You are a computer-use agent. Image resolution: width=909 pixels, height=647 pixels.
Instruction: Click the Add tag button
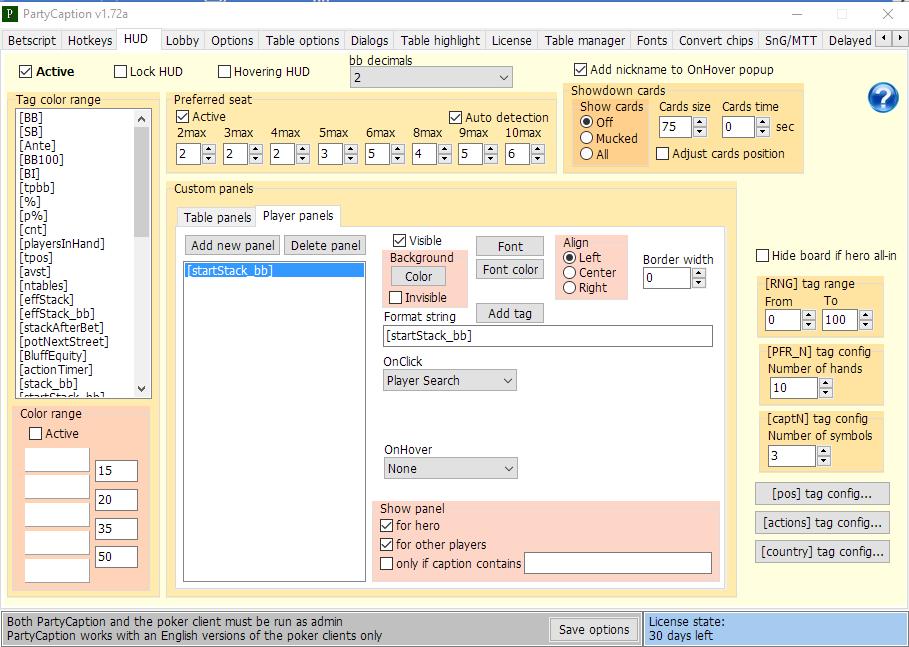(510, 313)
